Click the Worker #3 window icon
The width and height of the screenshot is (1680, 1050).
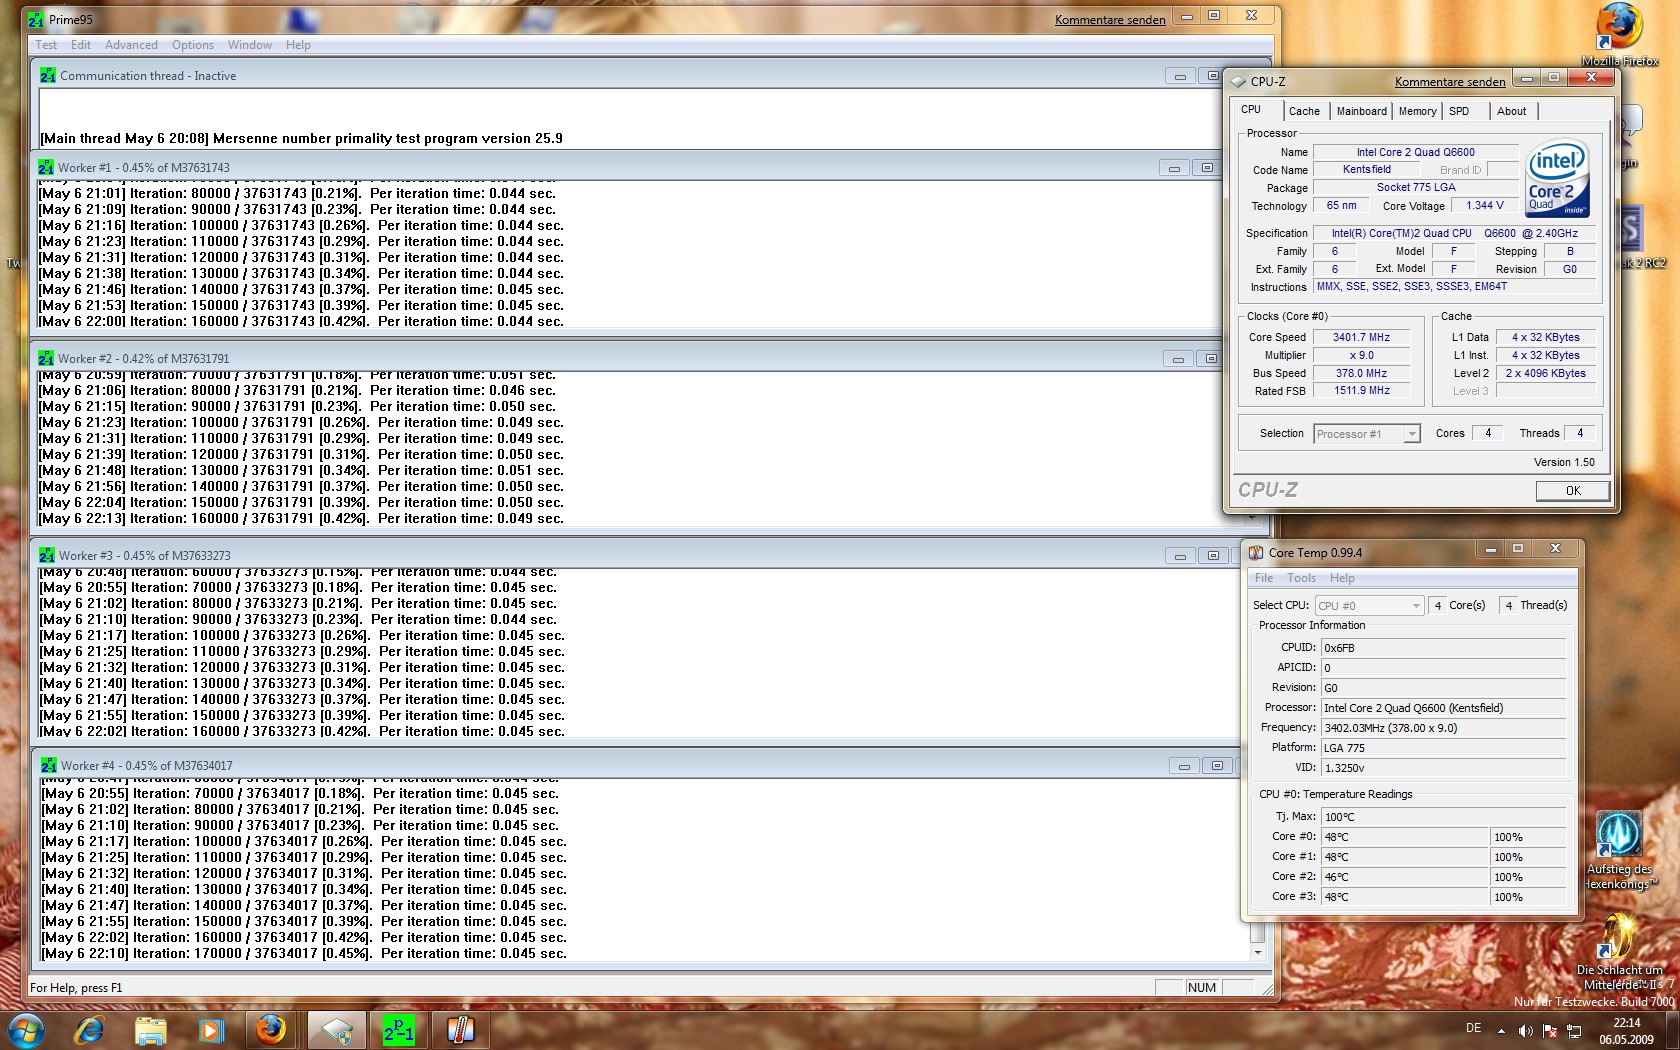coord(47,555)
